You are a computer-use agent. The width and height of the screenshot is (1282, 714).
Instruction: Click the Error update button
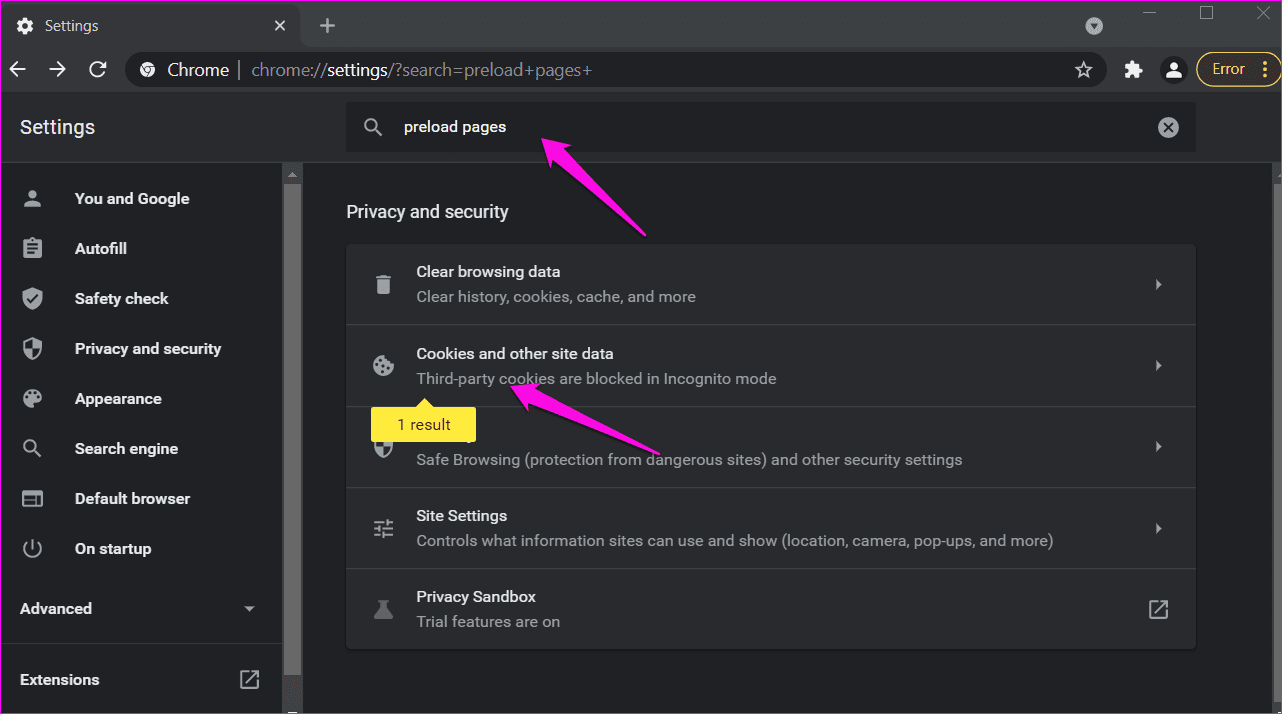pyautogui.click(x=1238, y=69)
